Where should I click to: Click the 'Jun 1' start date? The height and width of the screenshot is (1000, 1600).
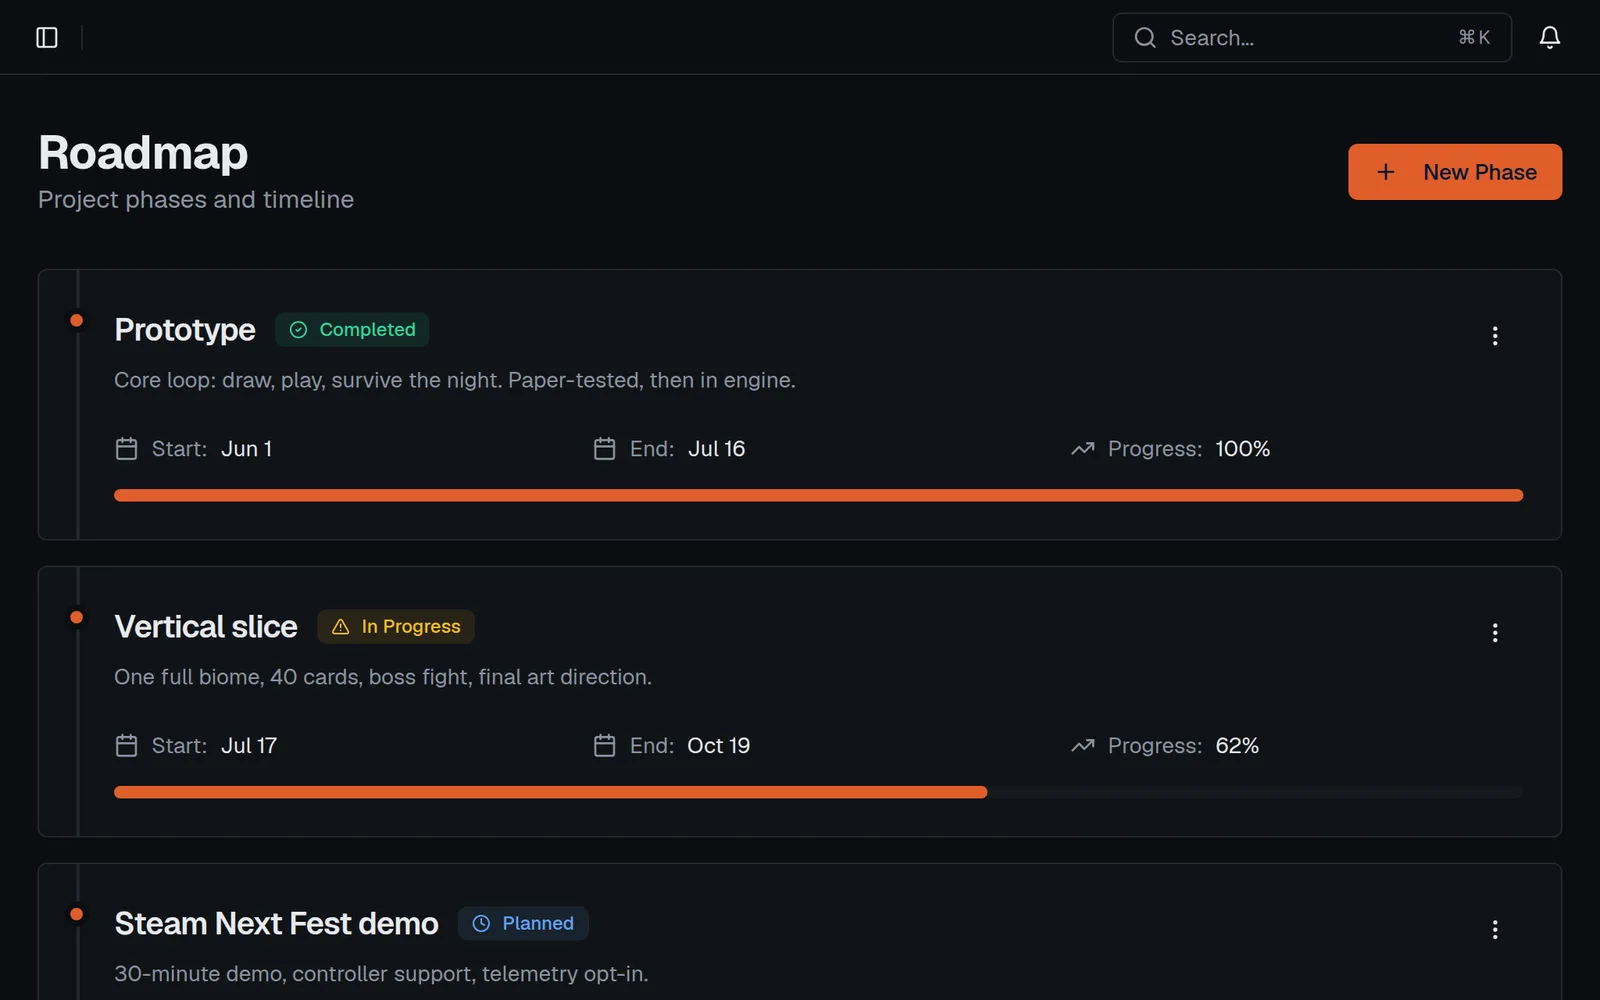246,449
